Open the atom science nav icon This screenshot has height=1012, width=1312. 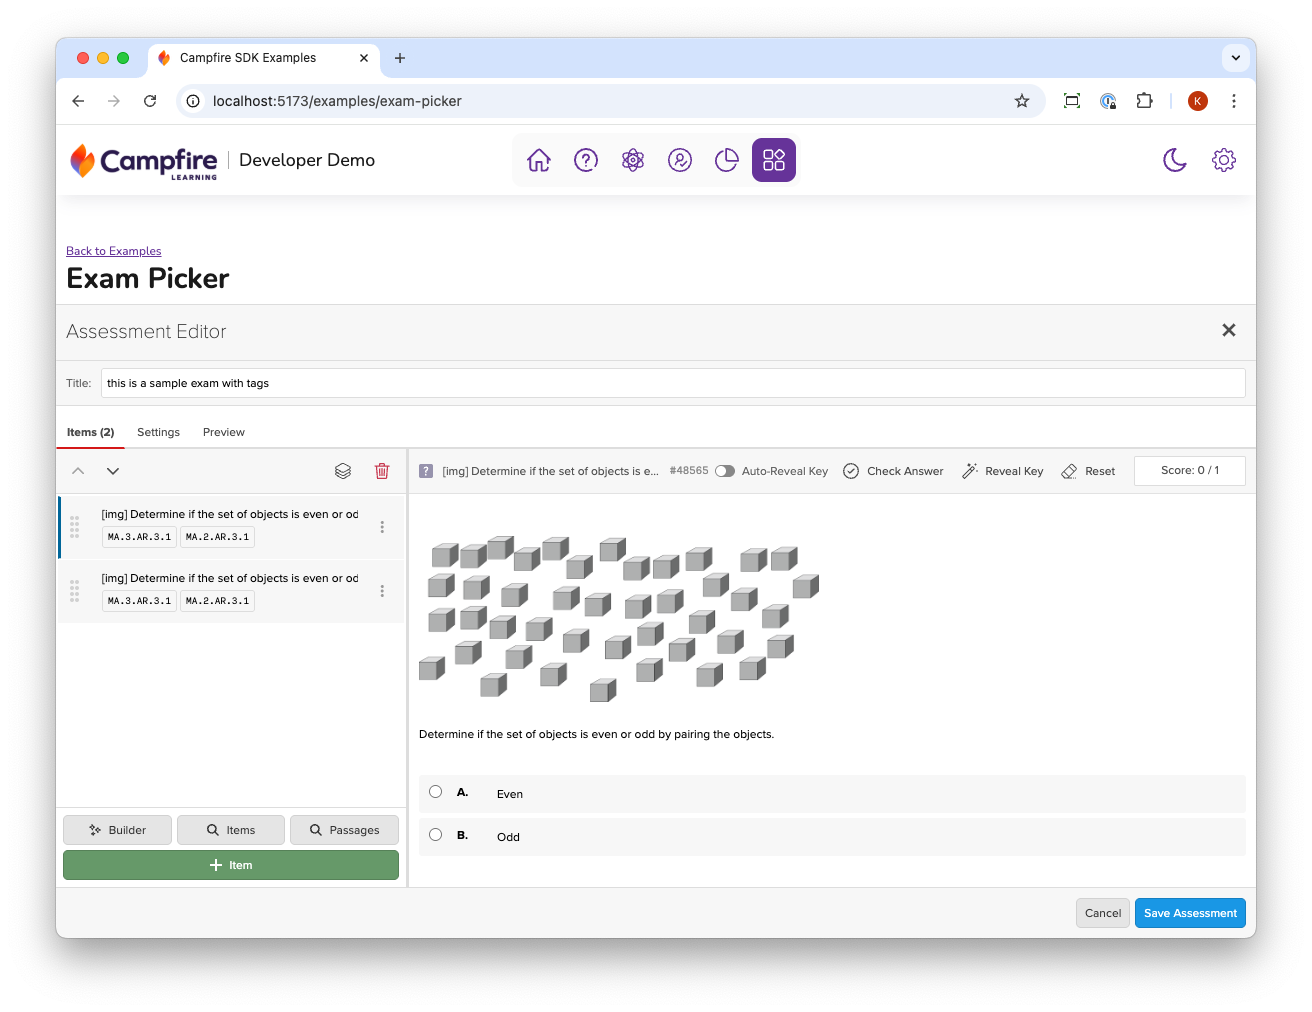tap(633, 160)
